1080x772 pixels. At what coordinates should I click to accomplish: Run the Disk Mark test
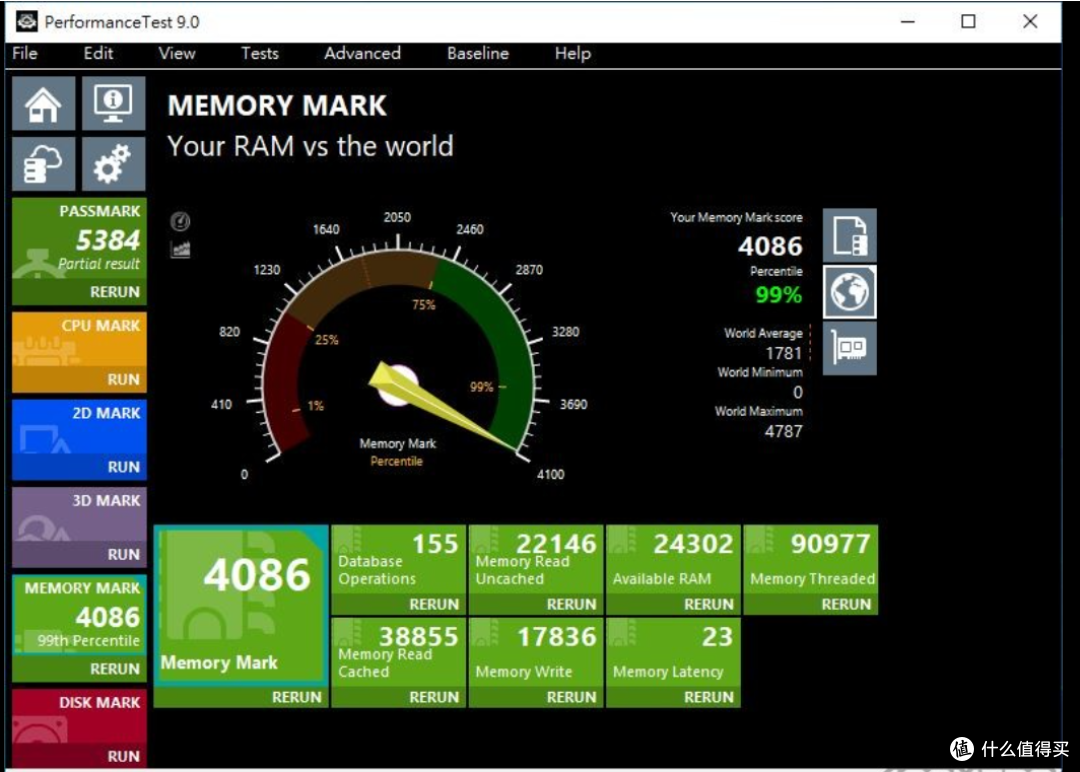[x=123, y=756]
